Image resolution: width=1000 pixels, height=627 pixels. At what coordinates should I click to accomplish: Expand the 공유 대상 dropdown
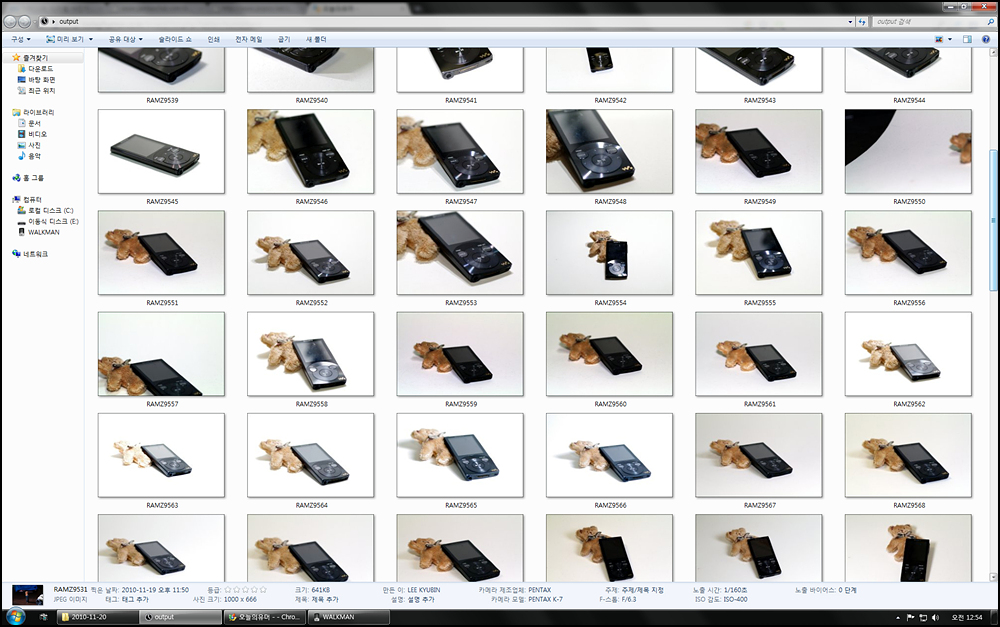tap(129, 39)
